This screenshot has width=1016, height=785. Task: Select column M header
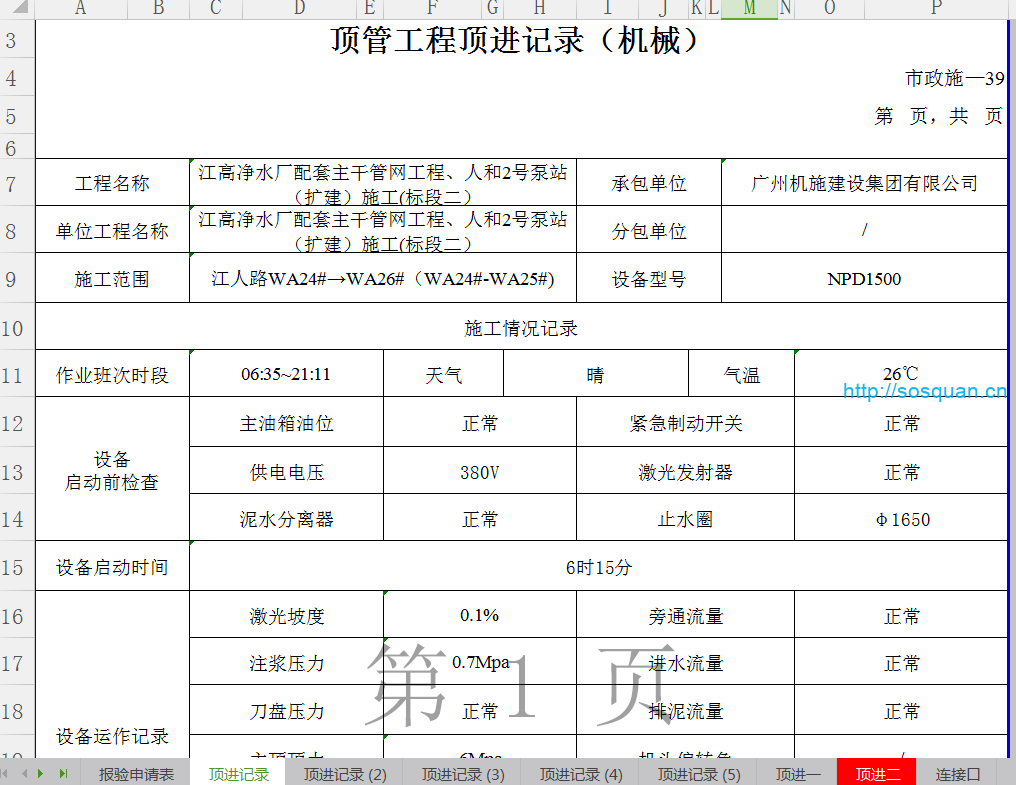pyautogui.click(x=749, y=9)
